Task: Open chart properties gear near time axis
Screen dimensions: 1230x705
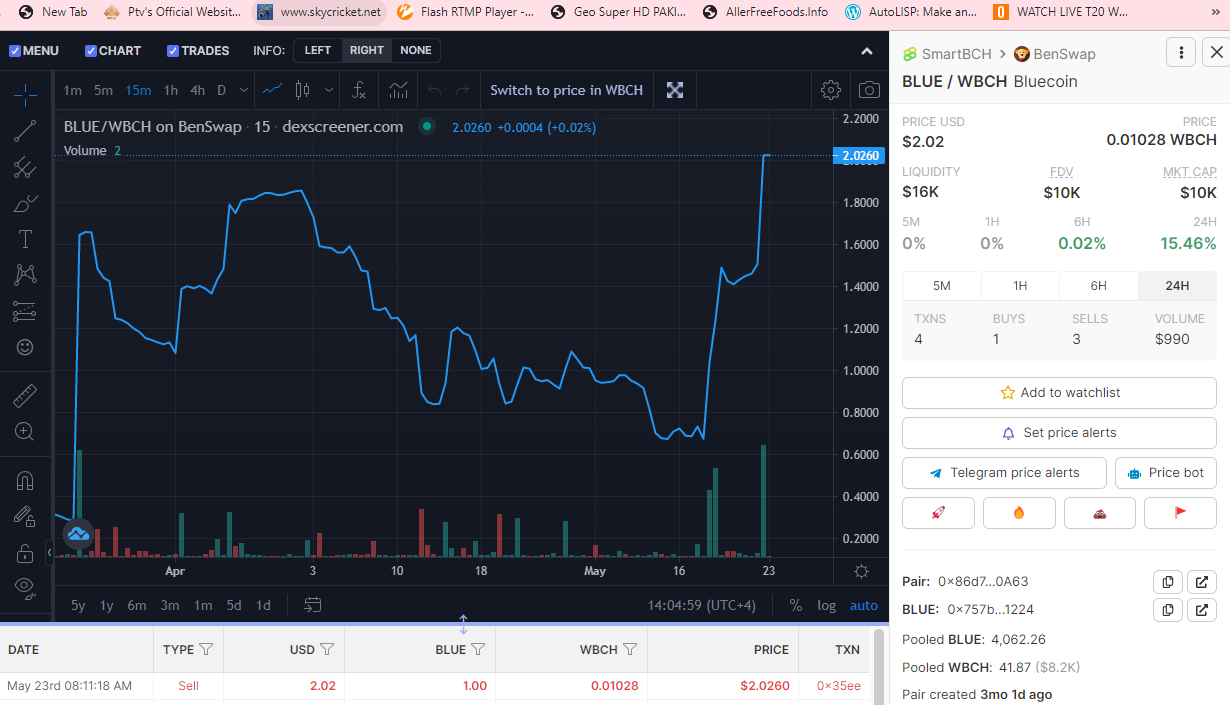Action: pos(861,571)
